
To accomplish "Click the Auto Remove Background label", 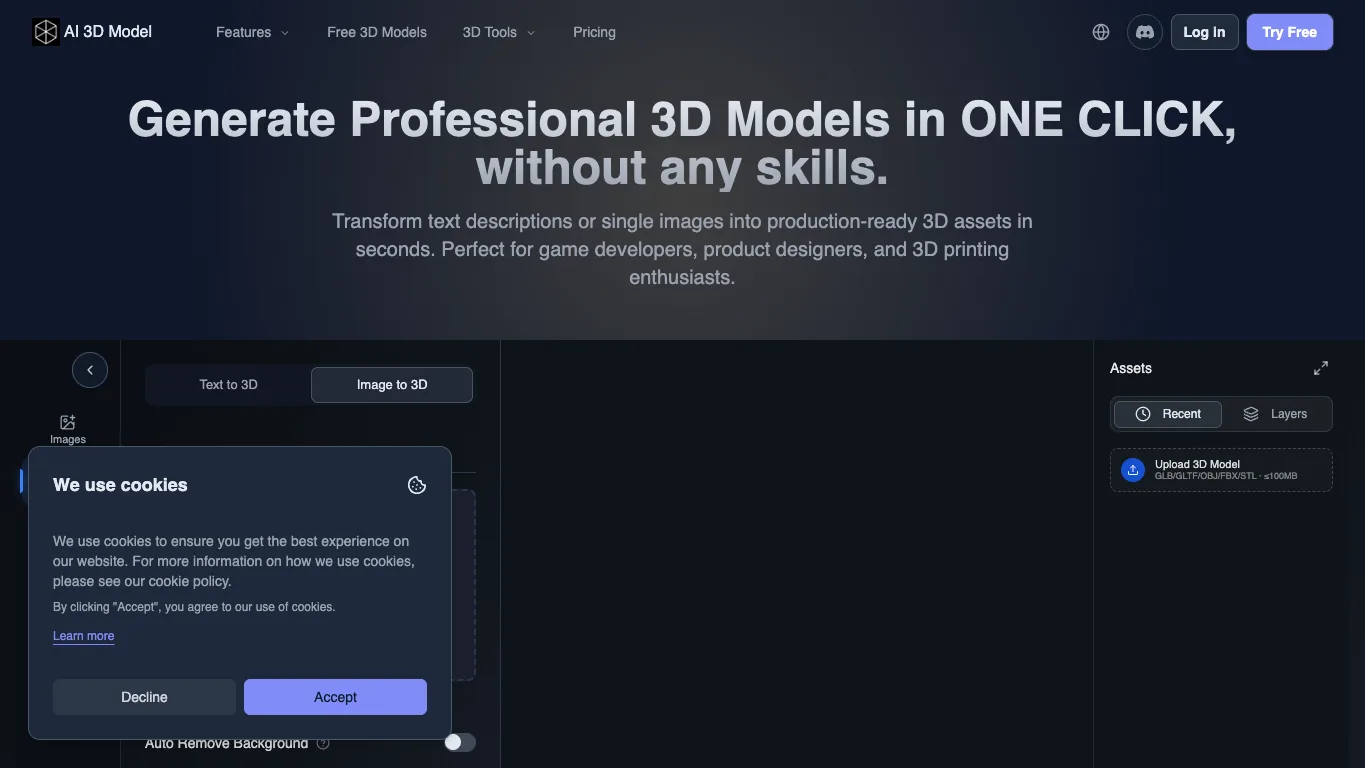I will click(x=226, y=743).
